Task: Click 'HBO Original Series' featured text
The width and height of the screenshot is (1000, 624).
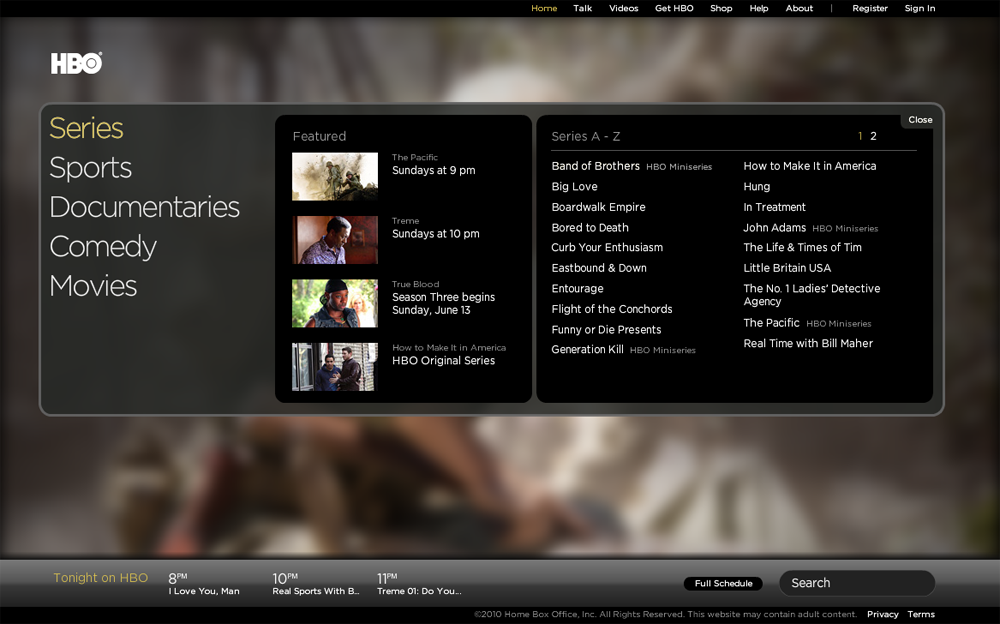Action: click(443, 360)
